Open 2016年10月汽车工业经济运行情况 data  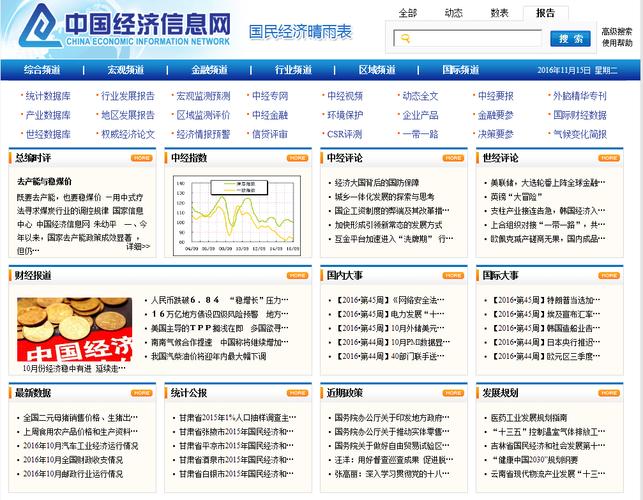80,446
